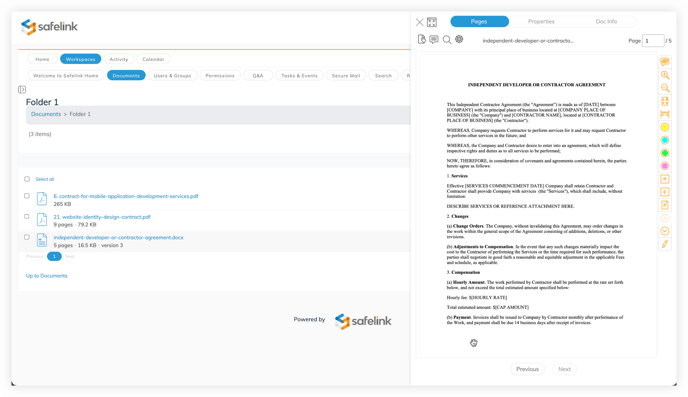Viewport: 688px width, 397px height.
Task: Open the Permissions tab
Action: coord(220,76)
